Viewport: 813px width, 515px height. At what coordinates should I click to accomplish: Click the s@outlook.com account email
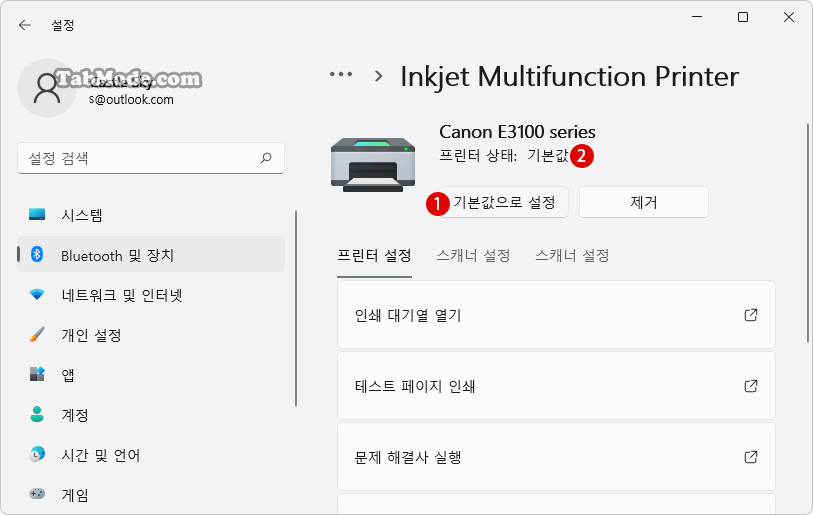131,100
